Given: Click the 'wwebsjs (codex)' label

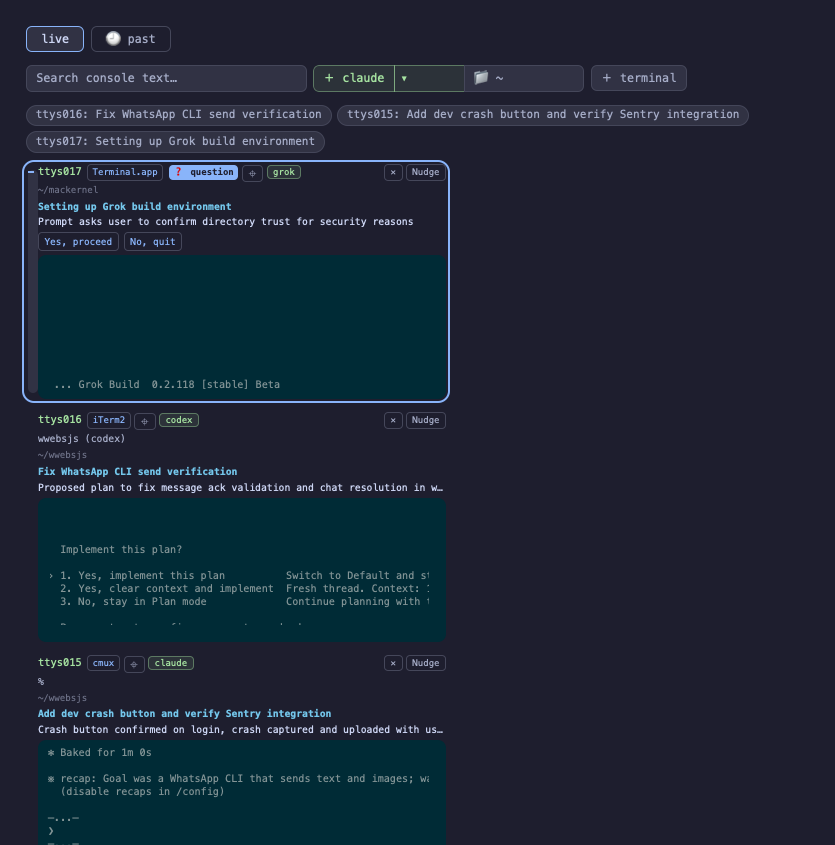Looking at the screenshot, I should coord(81,439).
